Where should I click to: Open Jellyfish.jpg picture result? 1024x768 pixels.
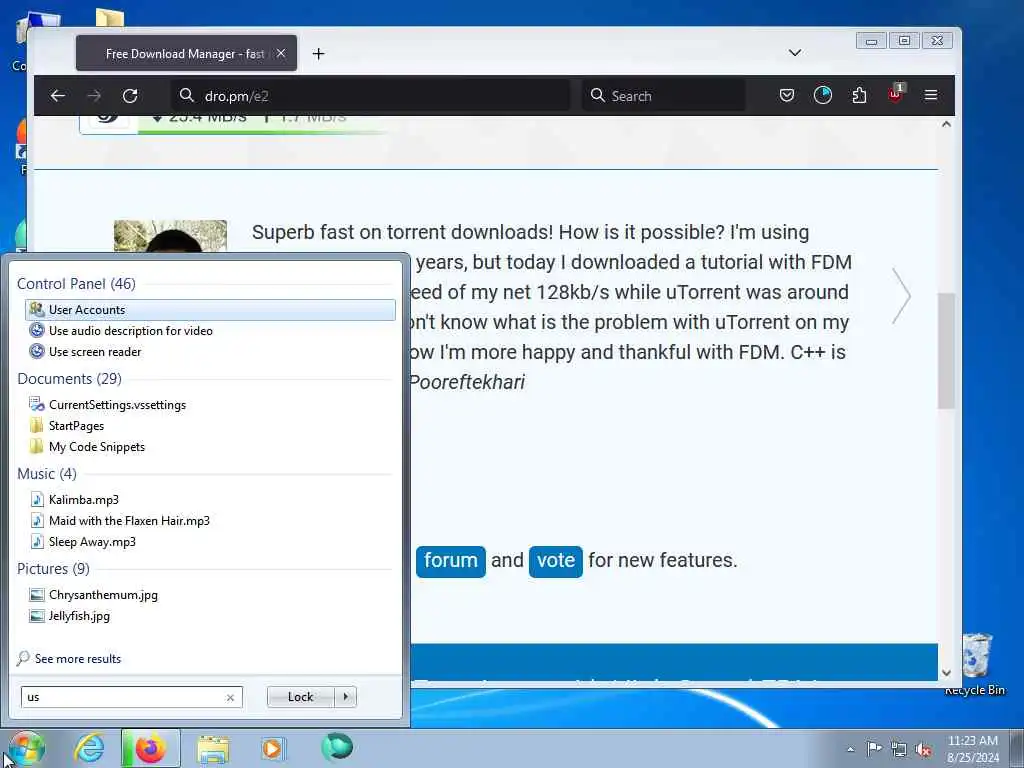pos(210,616)
